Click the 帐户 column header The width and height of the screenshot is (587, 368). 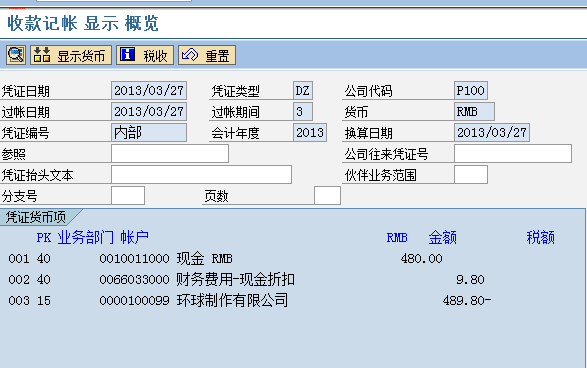coord(134,238)
